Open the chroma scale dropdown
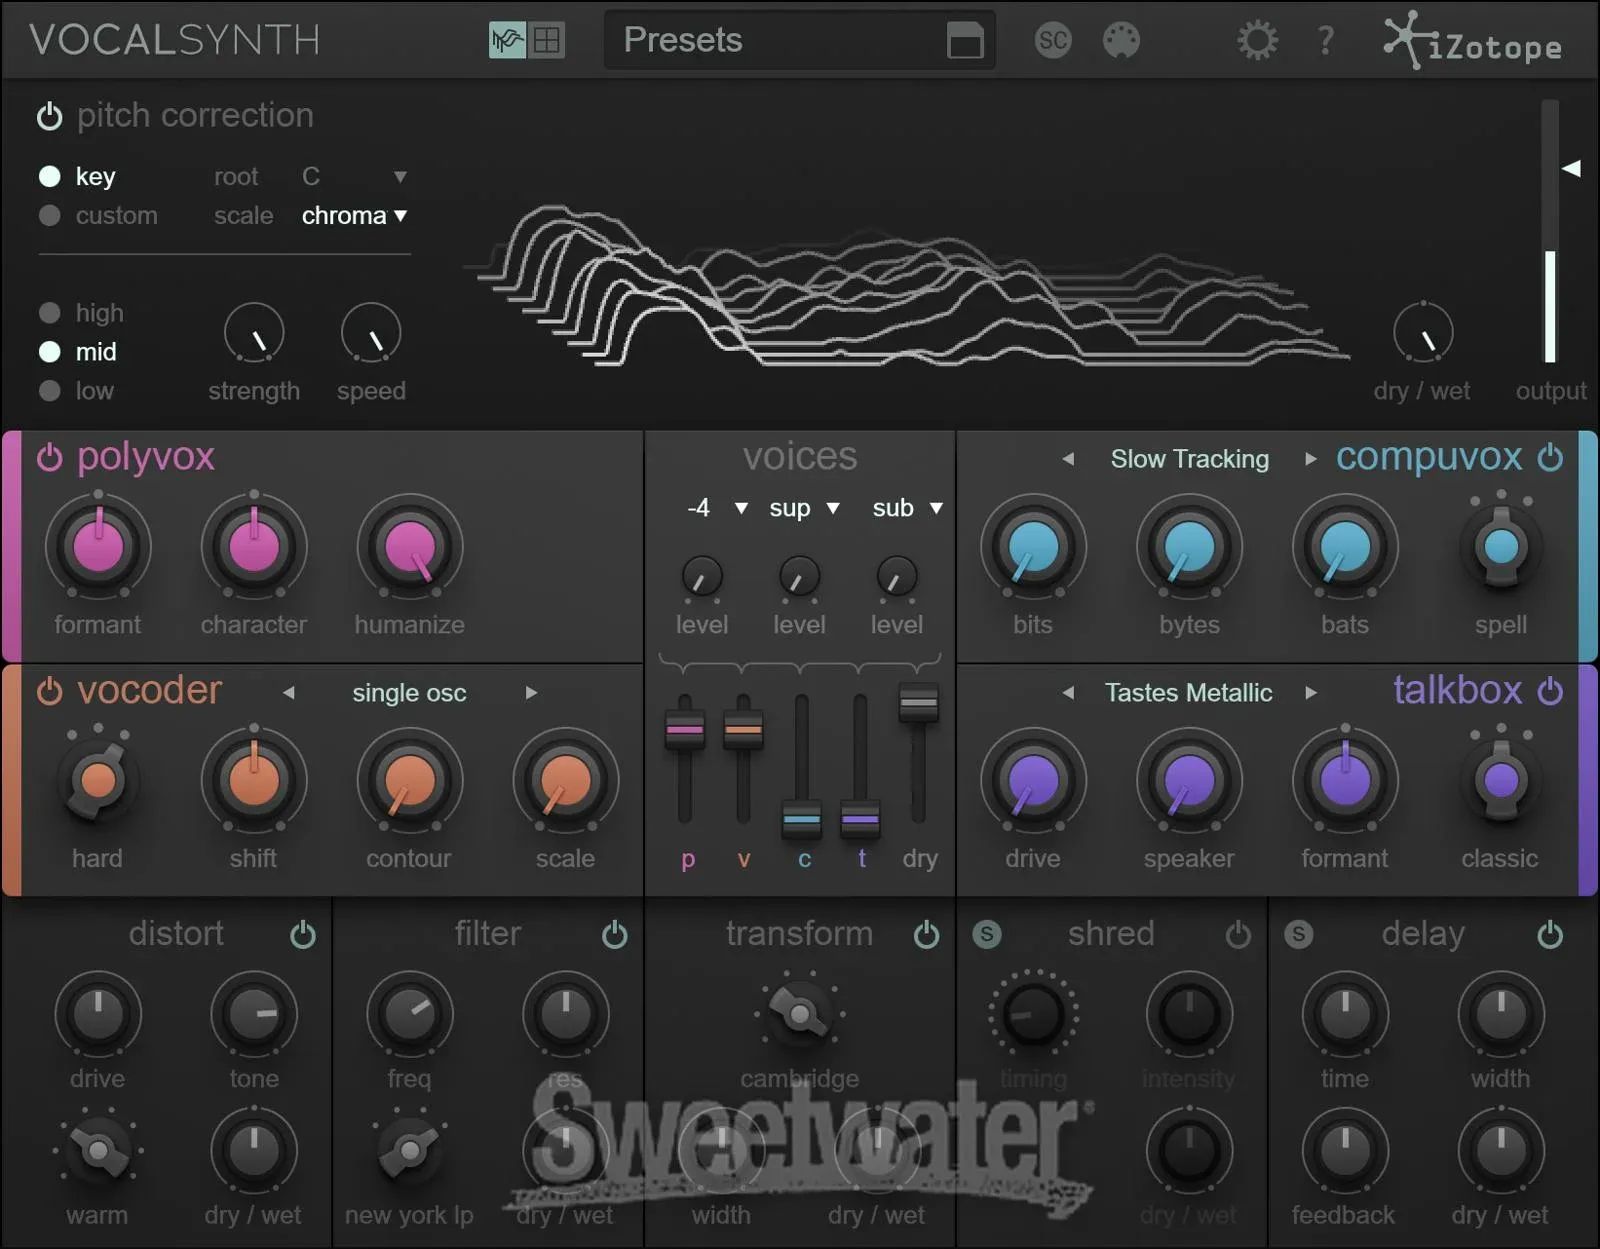 click(354, 216)
